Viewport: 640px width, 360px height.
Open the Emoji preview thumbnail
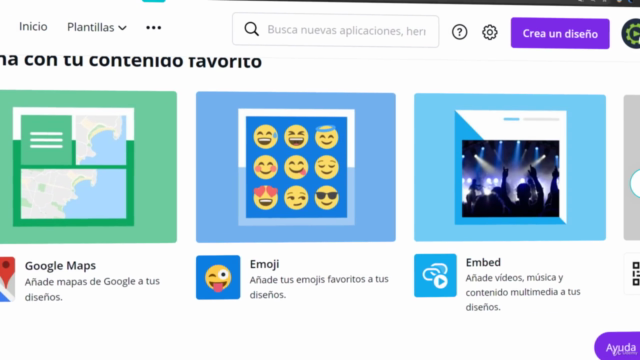[296, 167]
